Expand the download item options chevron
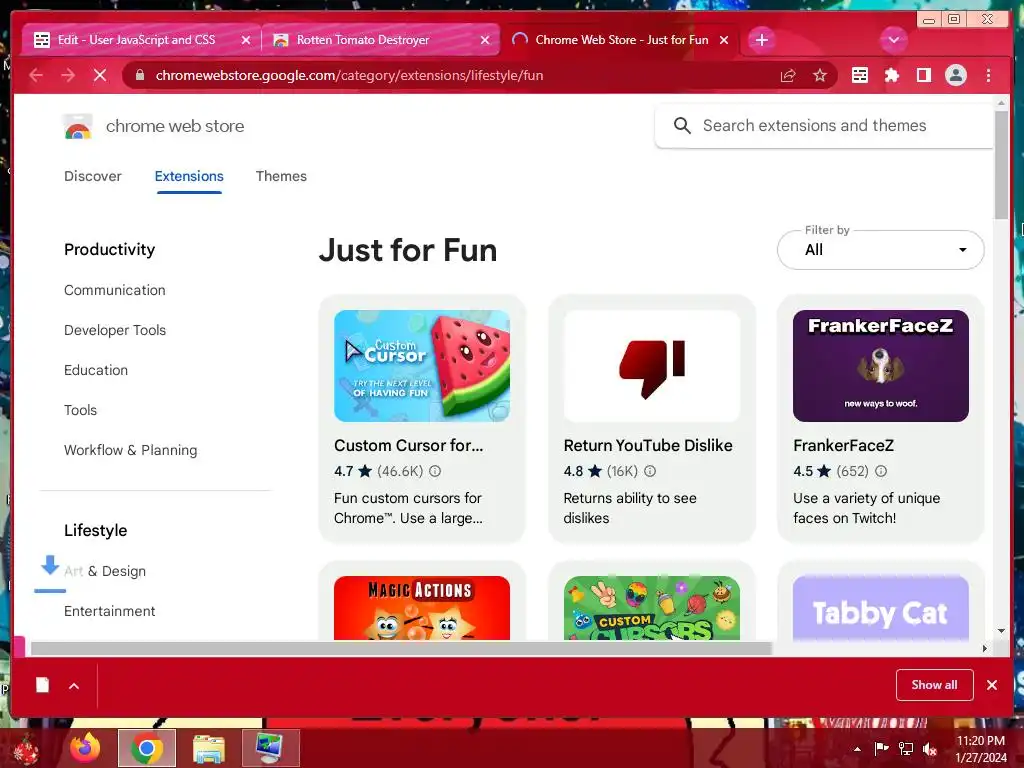The height and width of the screenshot is (768, 1024). pyautogui.click(x=74, y=686)
